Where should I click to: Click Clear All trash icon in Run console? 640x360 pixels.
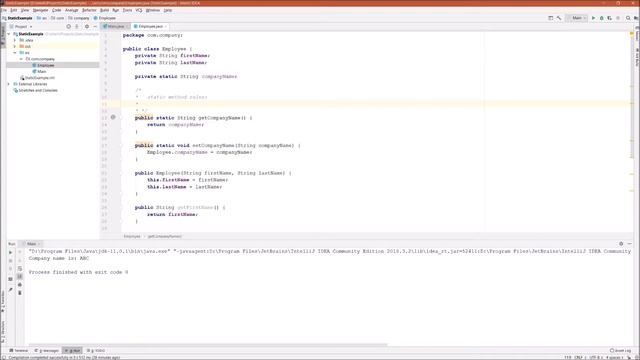pyautogui.click(x=20, y=293)
